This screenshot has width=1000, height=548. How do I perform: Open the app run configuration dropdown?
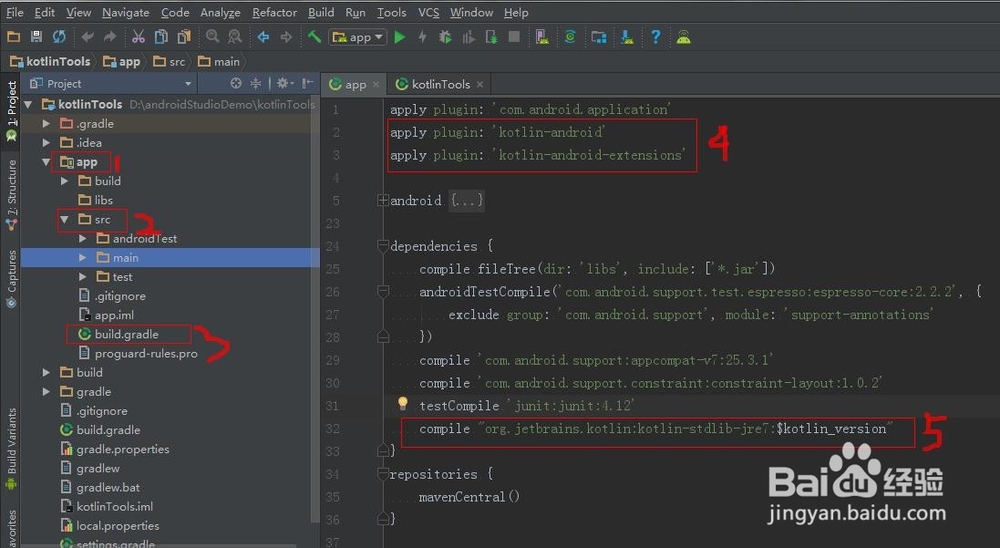pos(358,37)
